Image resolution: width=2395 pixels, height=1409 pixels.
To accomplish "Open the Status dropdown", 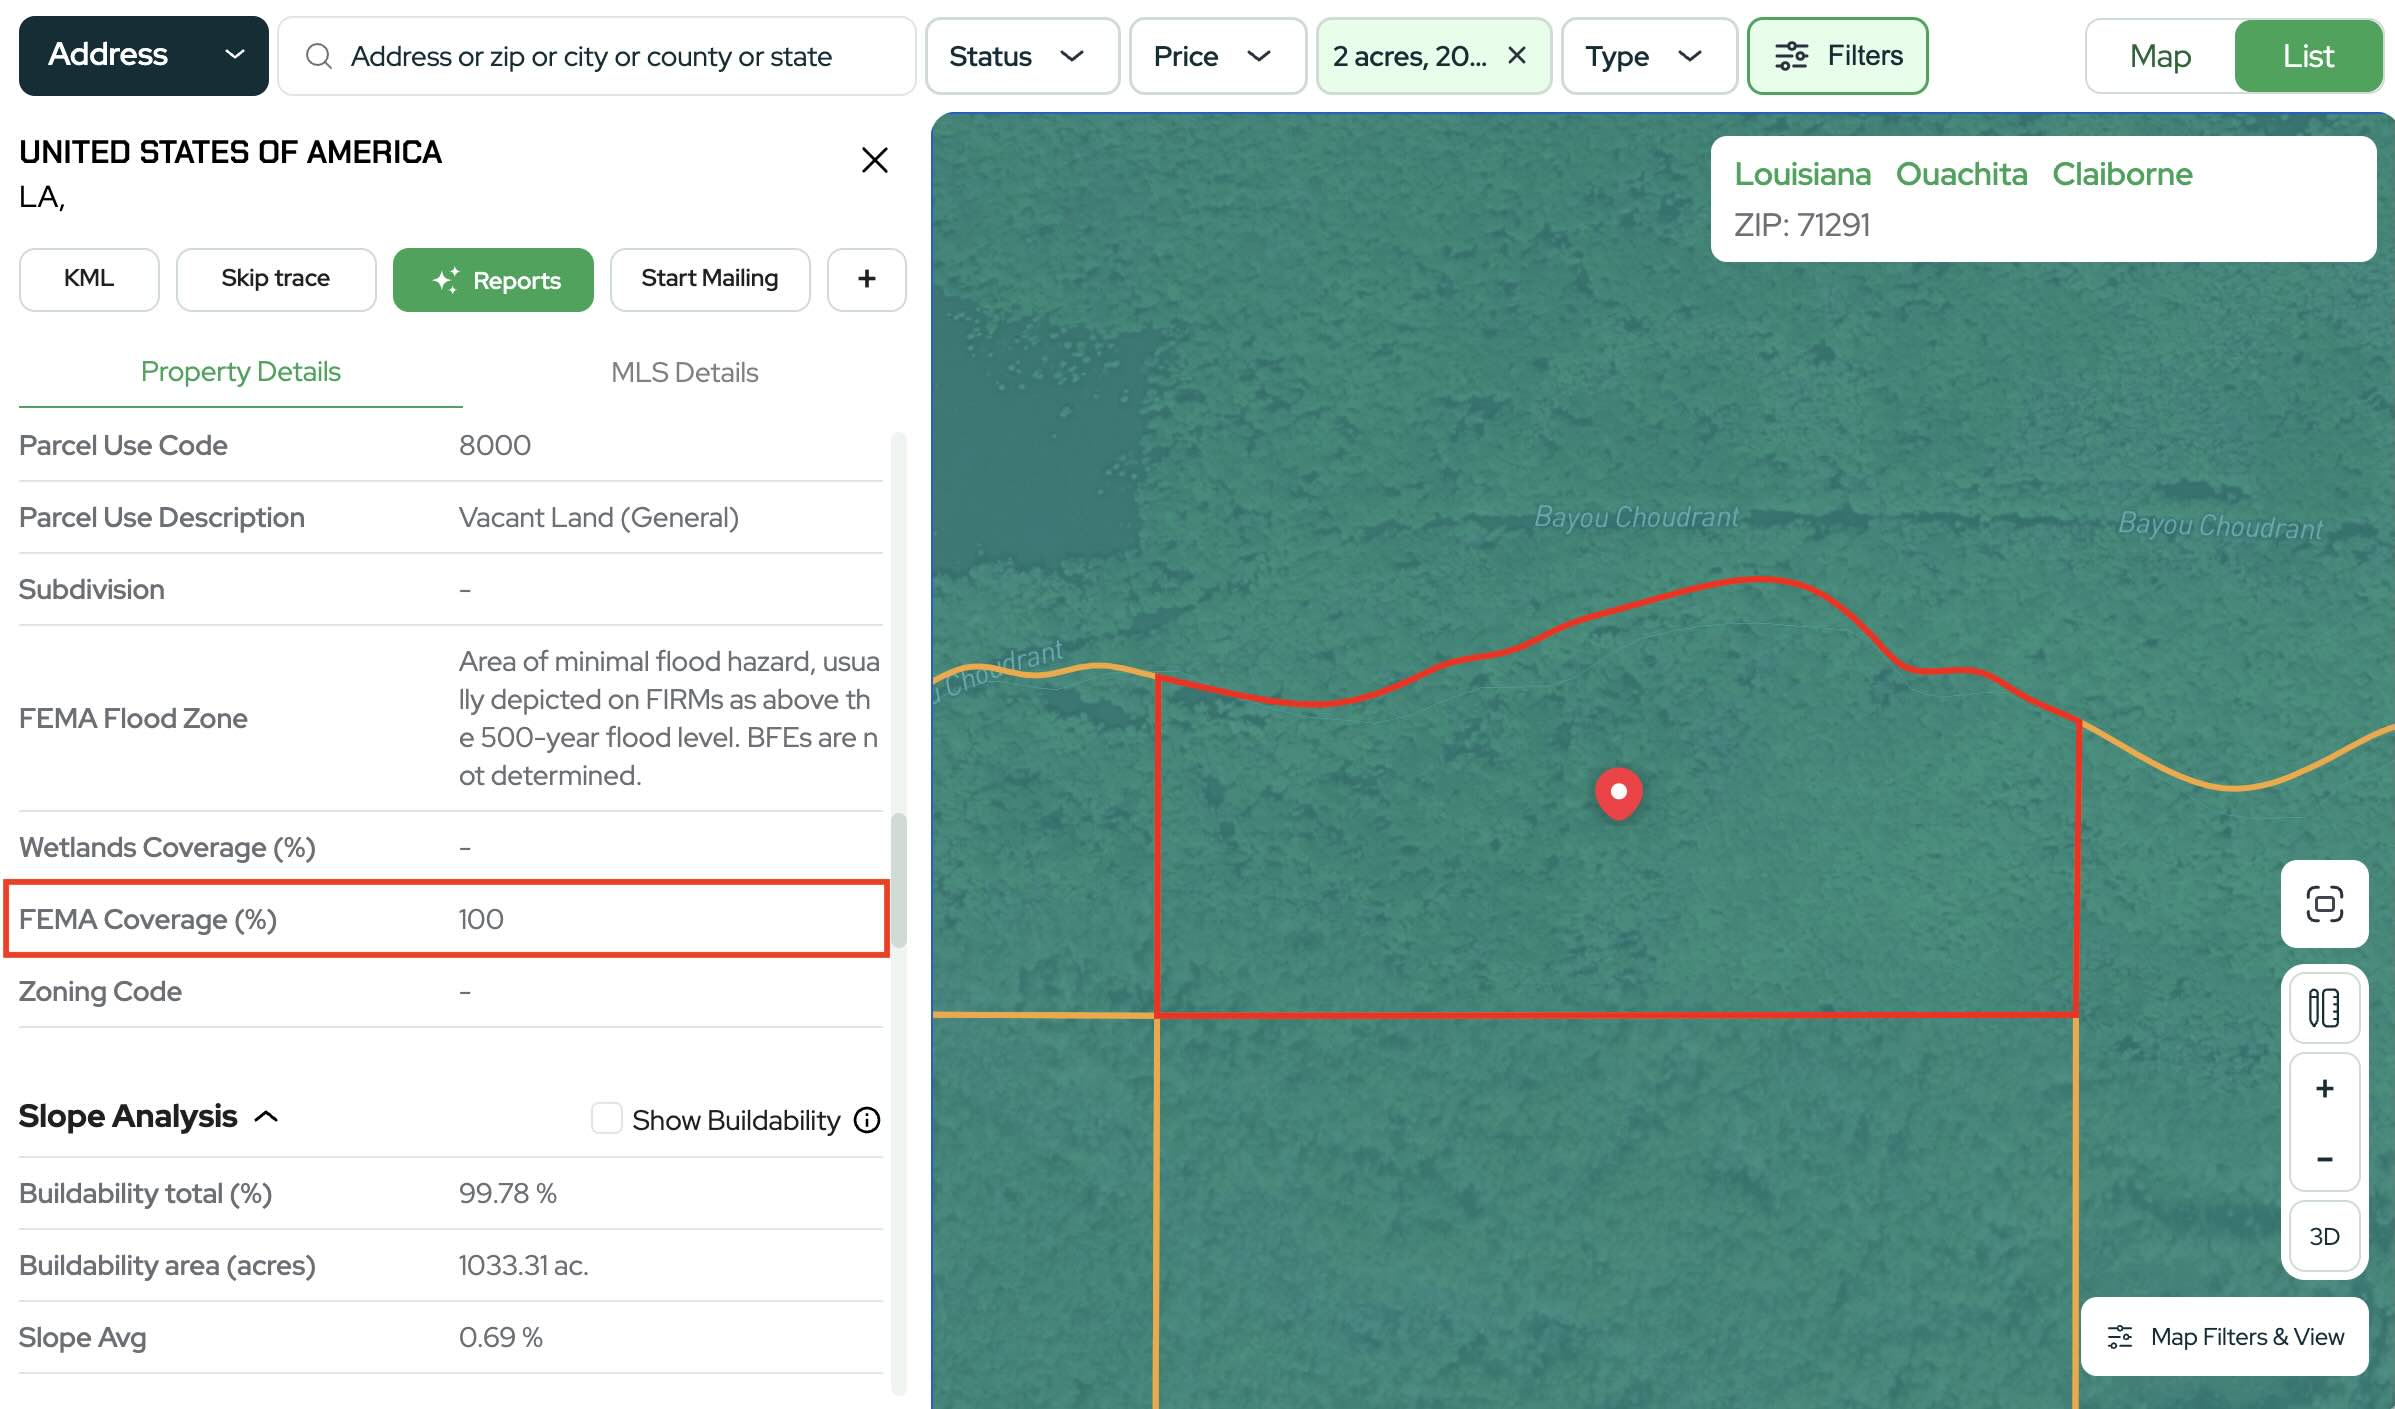I will (x=1020, y=56).
